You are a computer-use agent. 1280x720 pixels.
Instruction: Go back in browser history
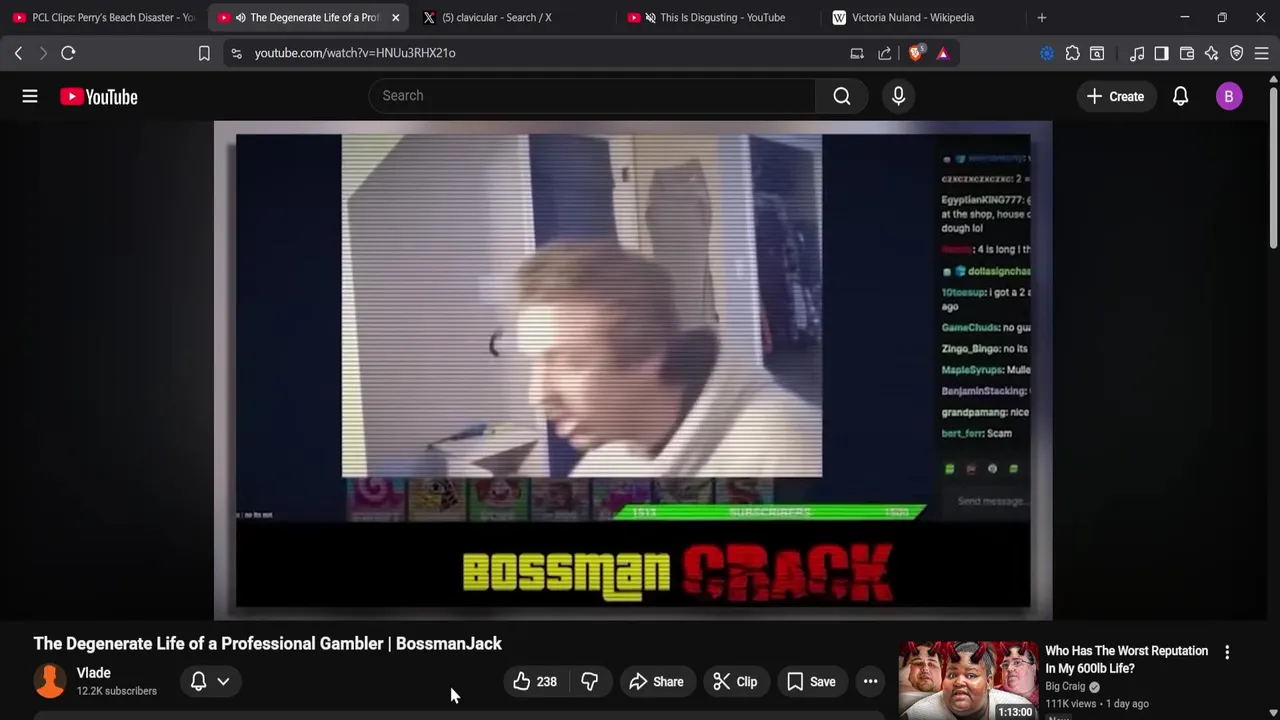tap(18, 53)
